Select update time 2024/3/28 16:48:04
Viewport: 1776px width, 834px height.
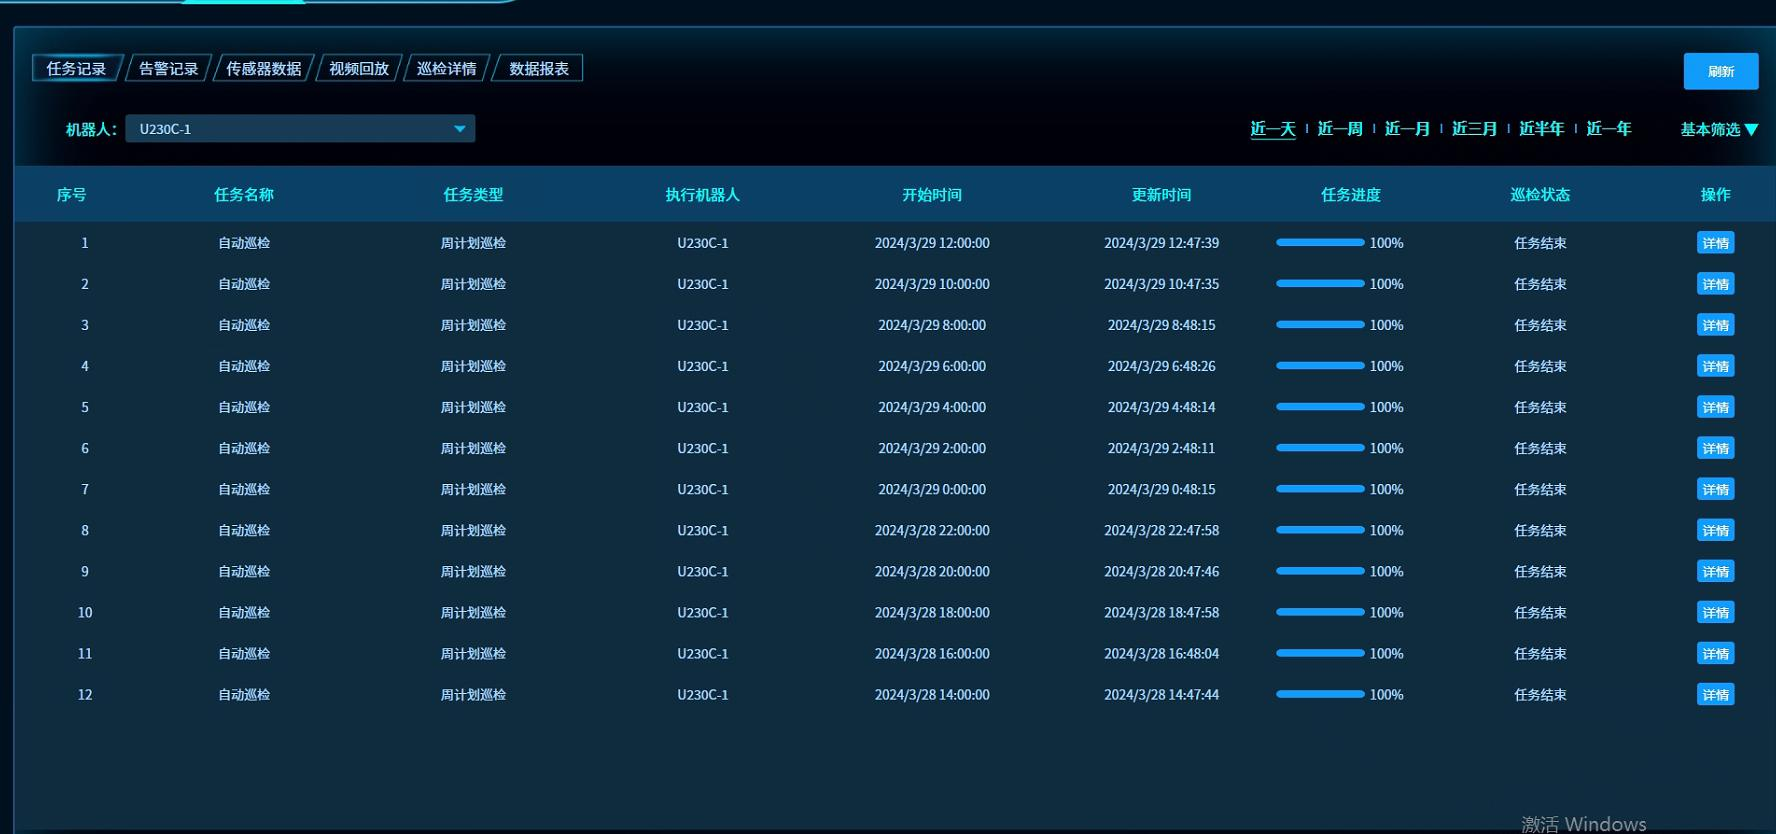[1161, 653]
